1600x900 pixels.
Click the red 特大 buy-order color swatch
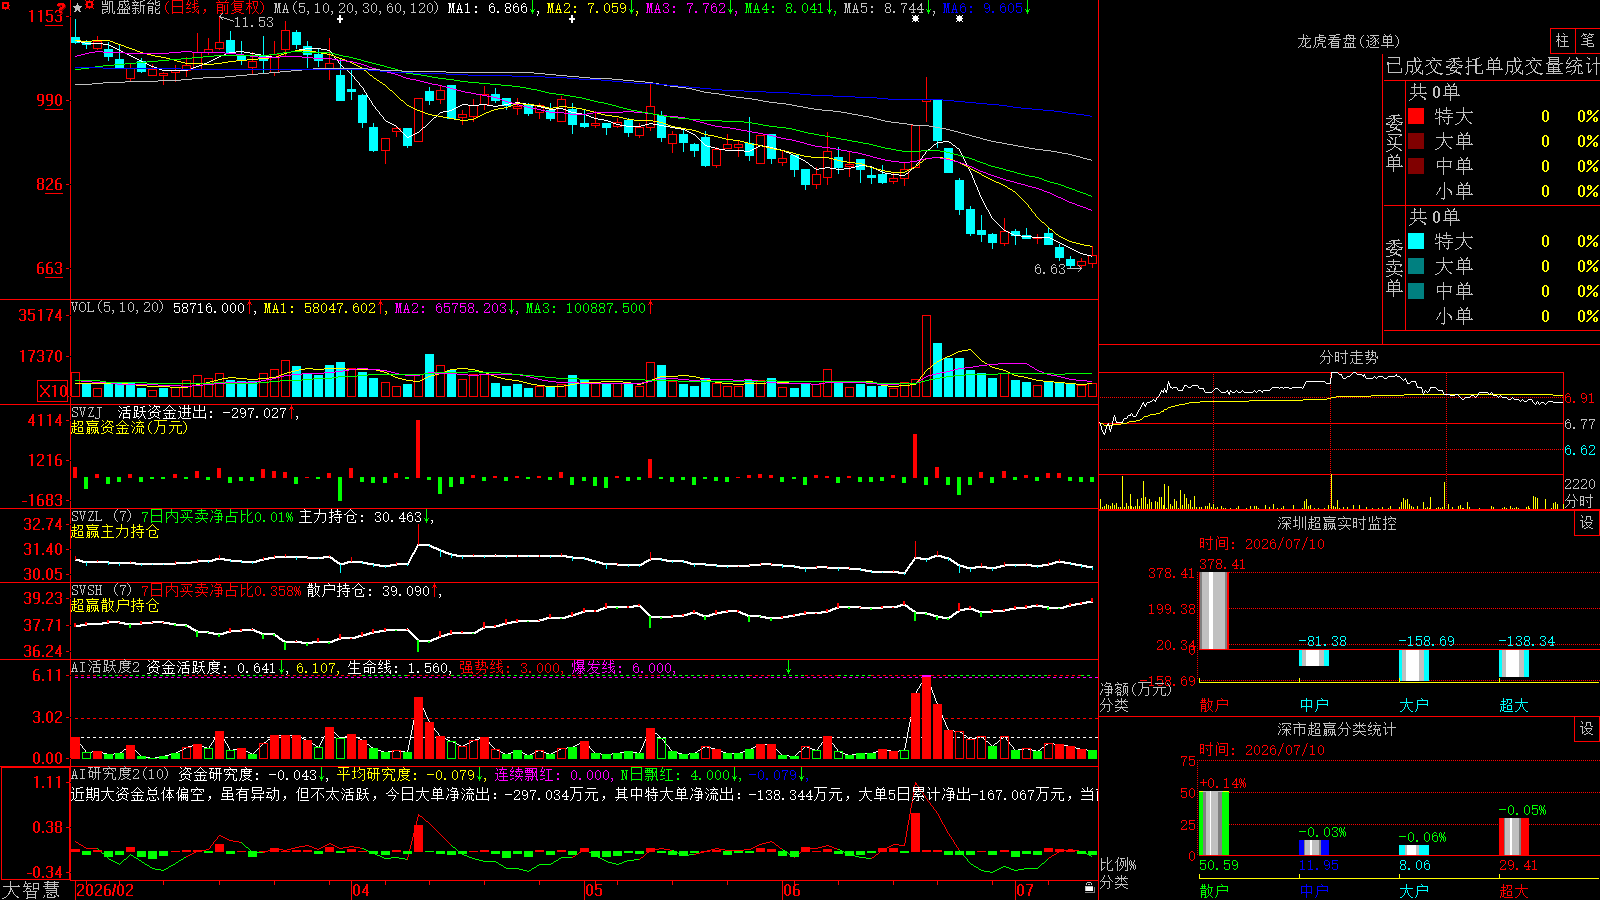click(1416, 116)
